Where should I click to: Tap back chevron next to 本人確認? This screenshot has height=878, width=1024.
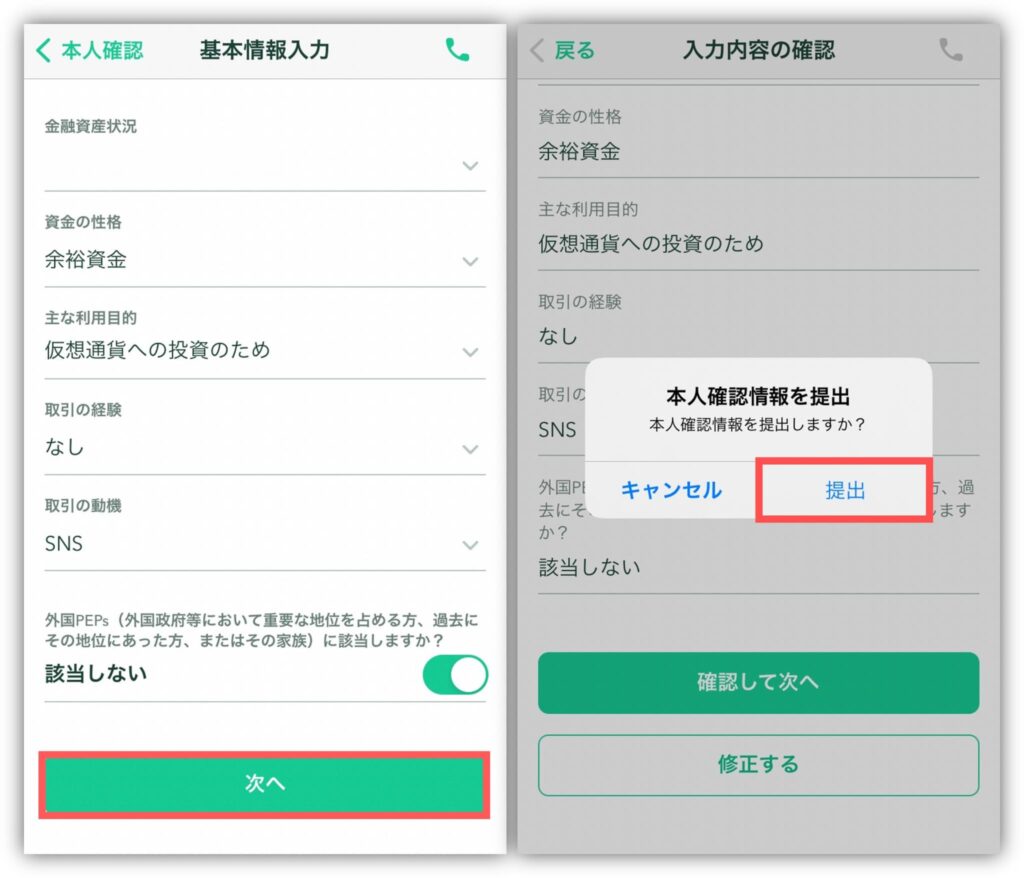click(44, 50)
